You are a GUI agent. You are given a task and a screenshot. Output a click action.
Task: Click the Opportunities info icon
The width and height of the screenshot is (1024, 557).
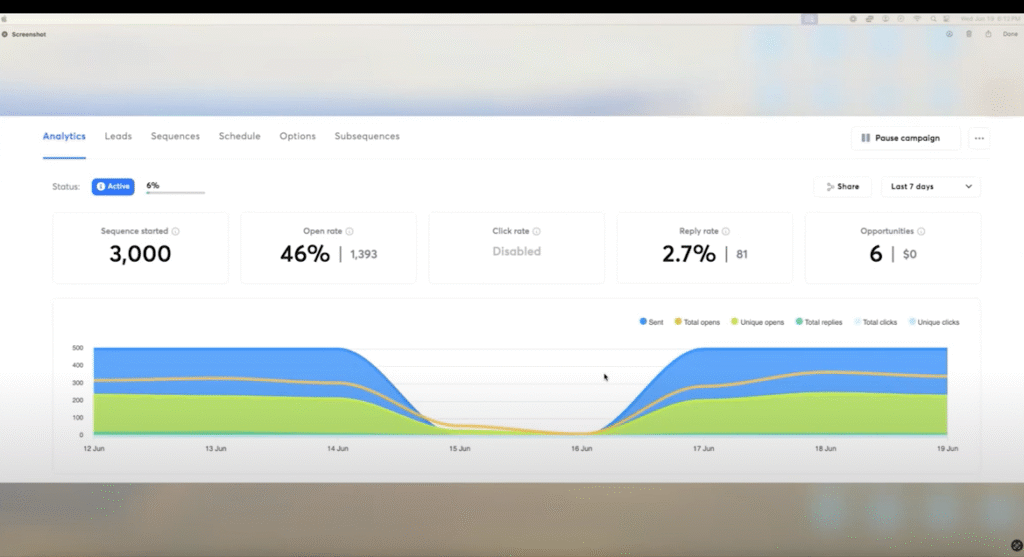coord(921,231)
